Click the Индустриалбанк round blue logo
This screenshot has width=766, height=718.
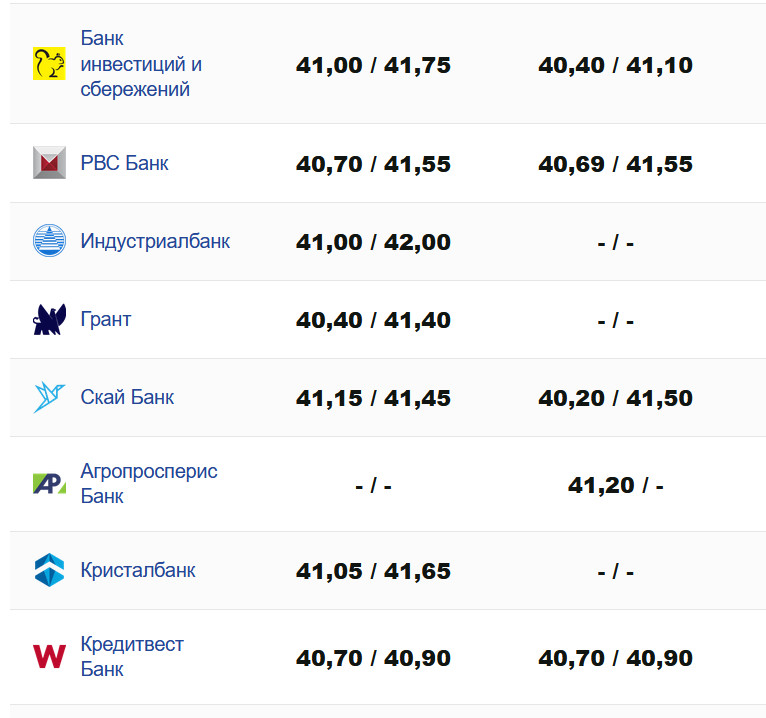point(49,241)
